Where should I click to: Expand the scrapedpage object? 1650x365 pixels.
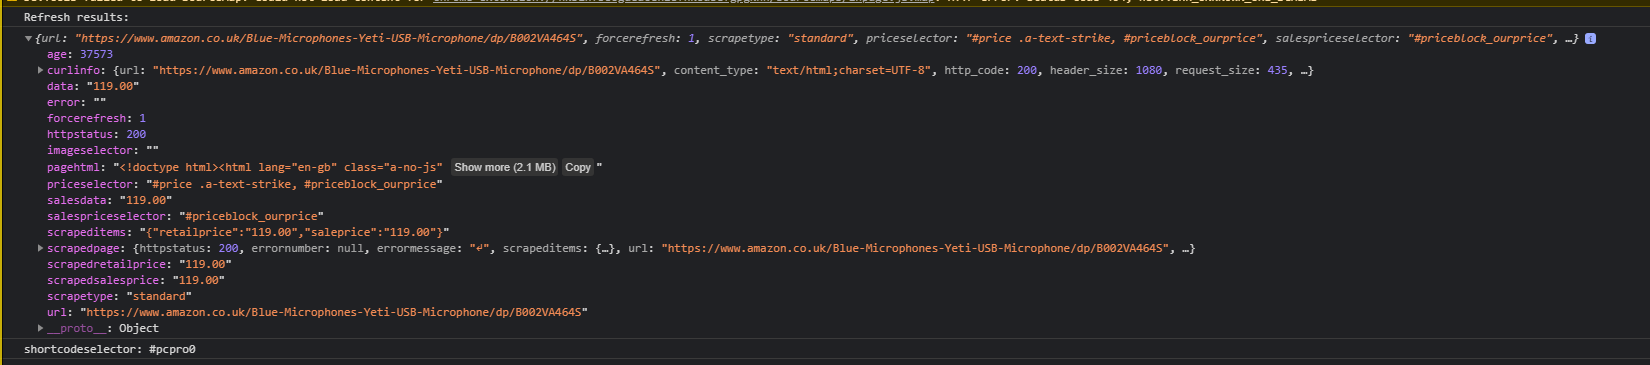[40, 248]
